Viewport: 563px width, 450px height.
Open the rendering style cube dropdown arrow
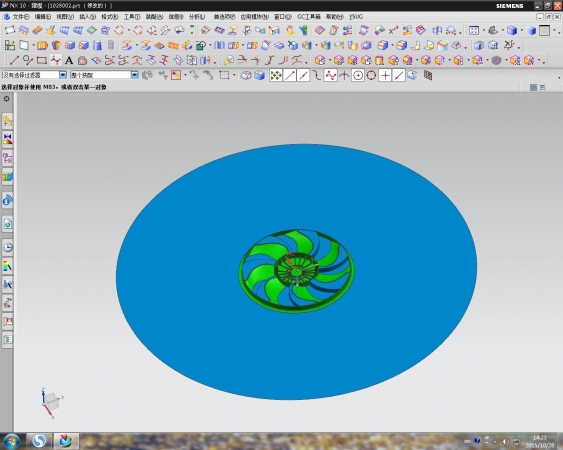coord(522,31)
